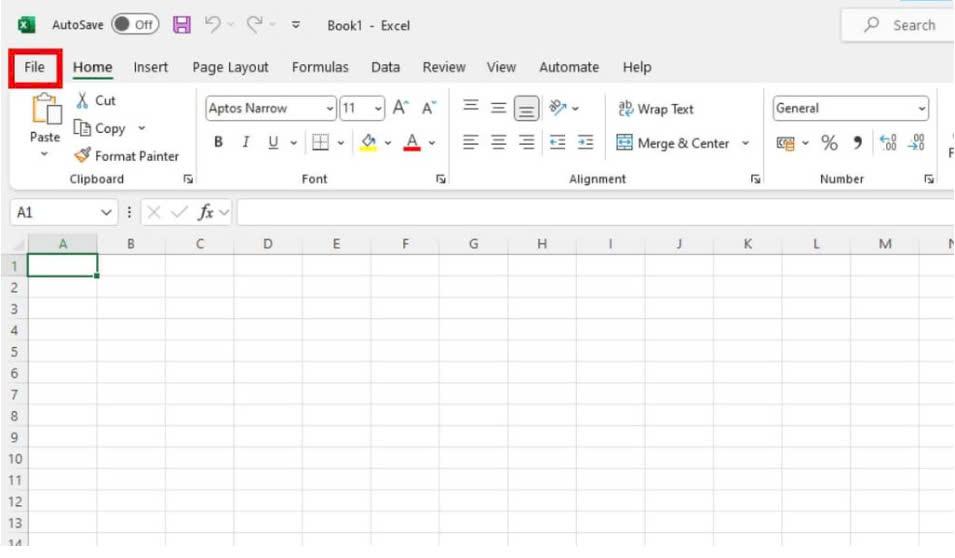Open Insert Function fx button
Screen dimensions: 955x558
tap(206, 212)
